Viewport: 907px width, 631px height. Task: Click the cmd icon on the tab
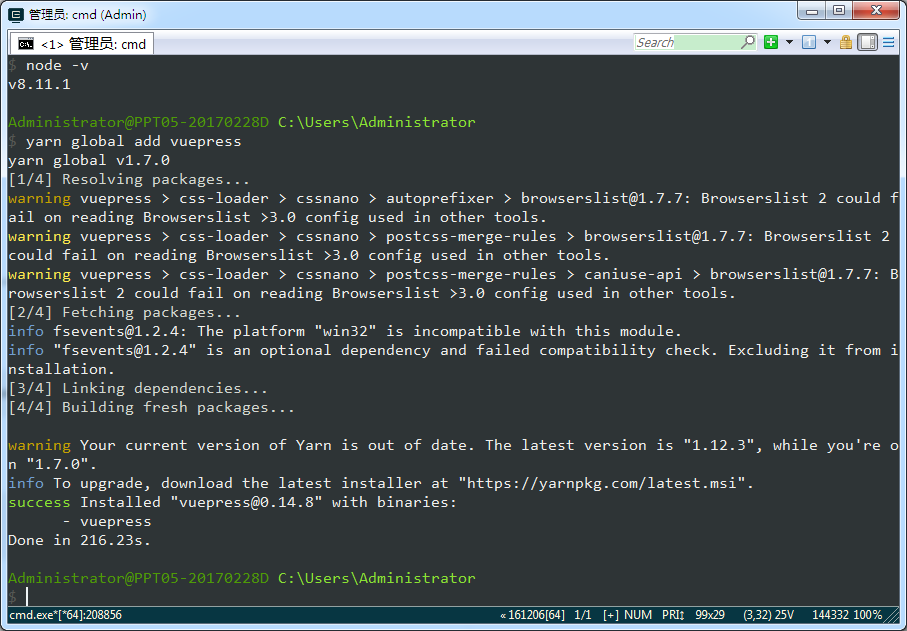coord(25,44)
